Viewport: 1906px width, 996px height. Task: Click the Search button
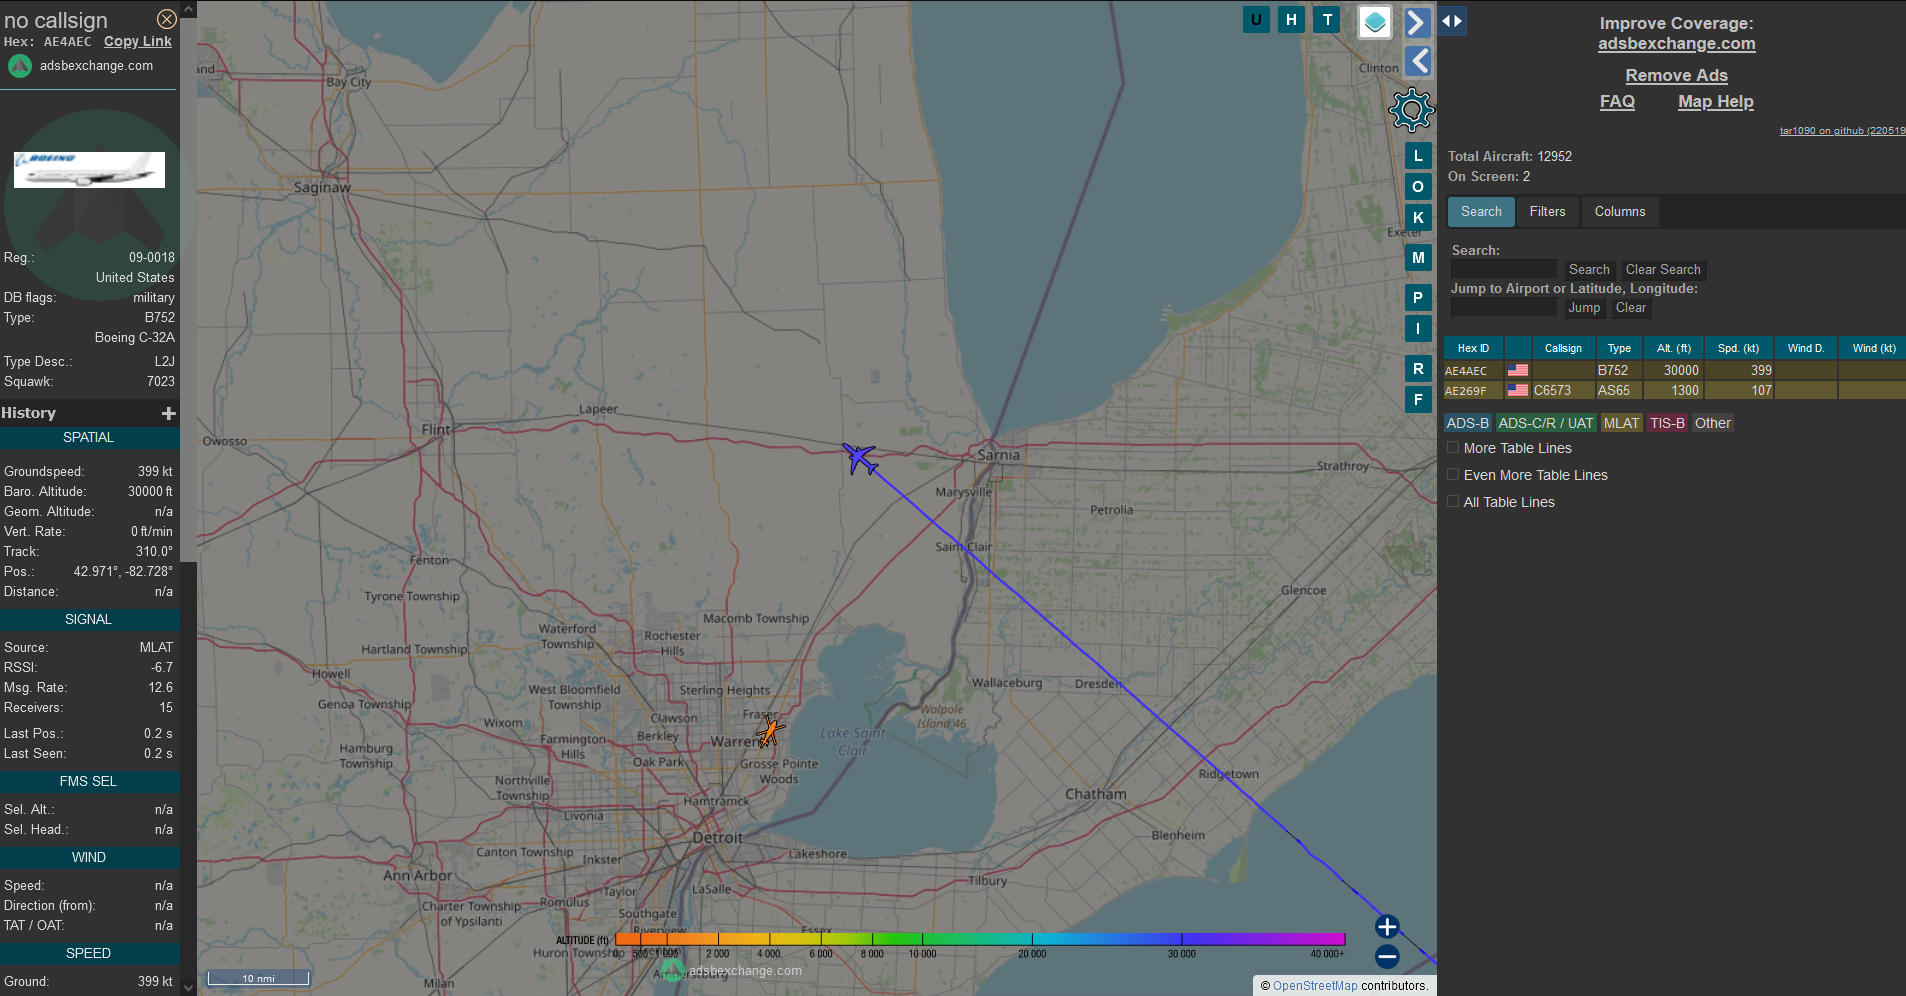(1589, 270)
